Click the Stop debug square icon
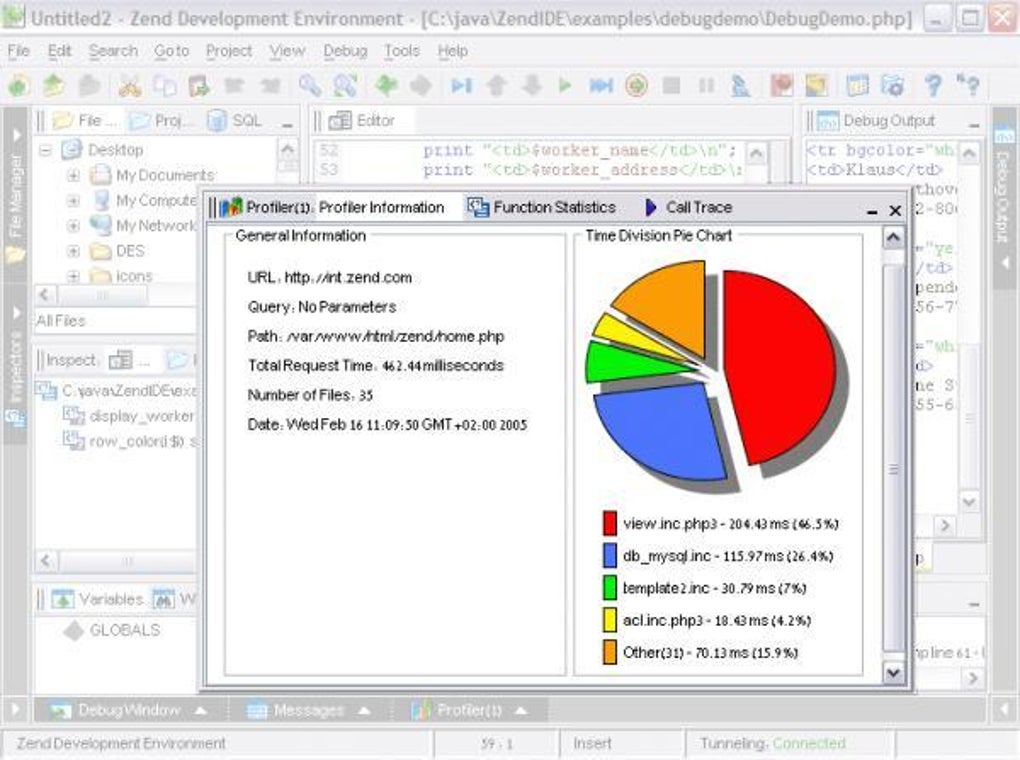This screenshot has width=1020, height=760. point(671,85)
